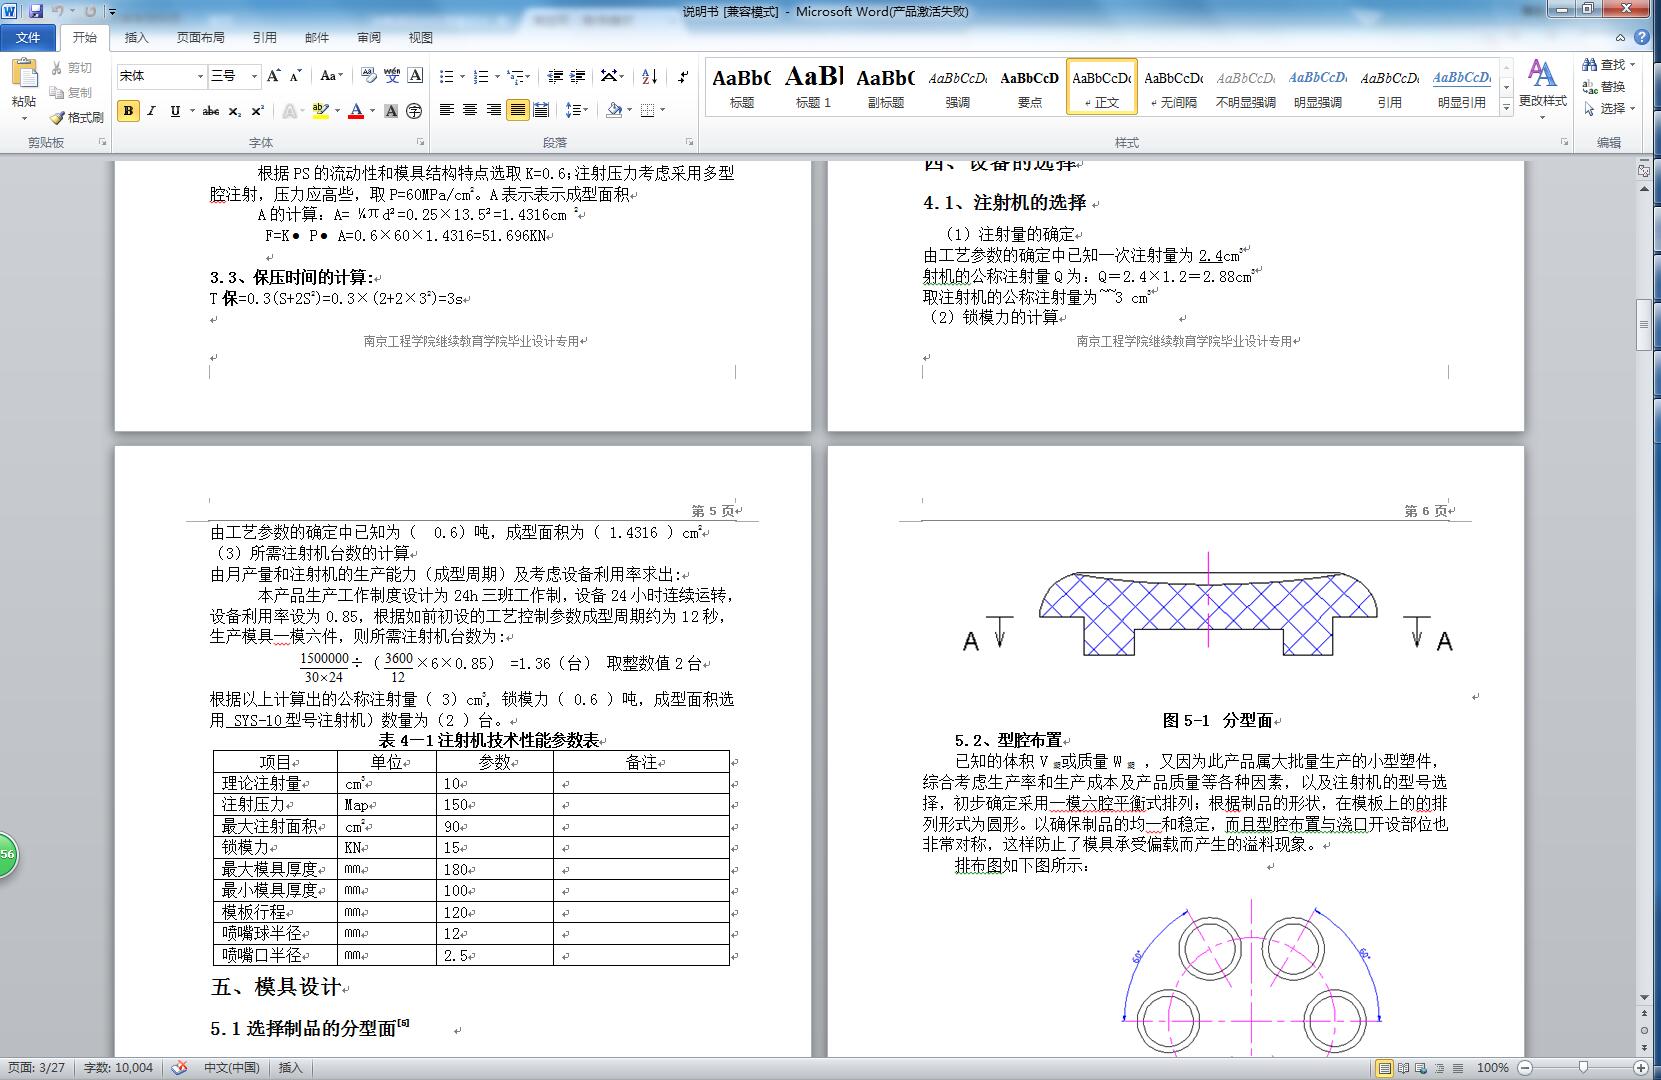Toggle Italic formatting
Viewport: 1661px width, 1080px height.
click(x=151, y=111)
